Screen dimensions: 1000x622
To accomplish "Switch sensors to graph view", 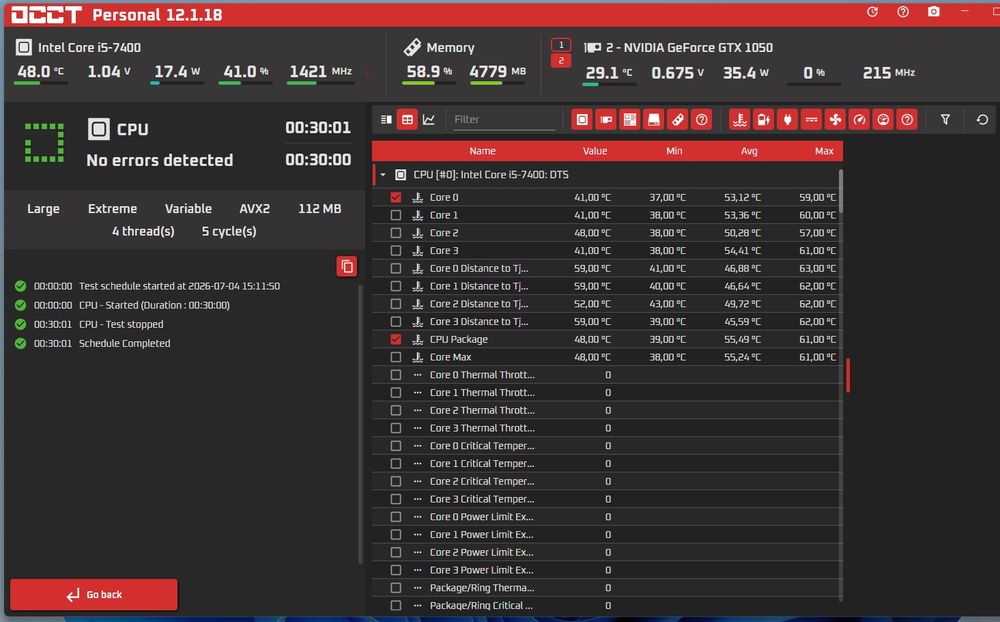I will point(429,119).
